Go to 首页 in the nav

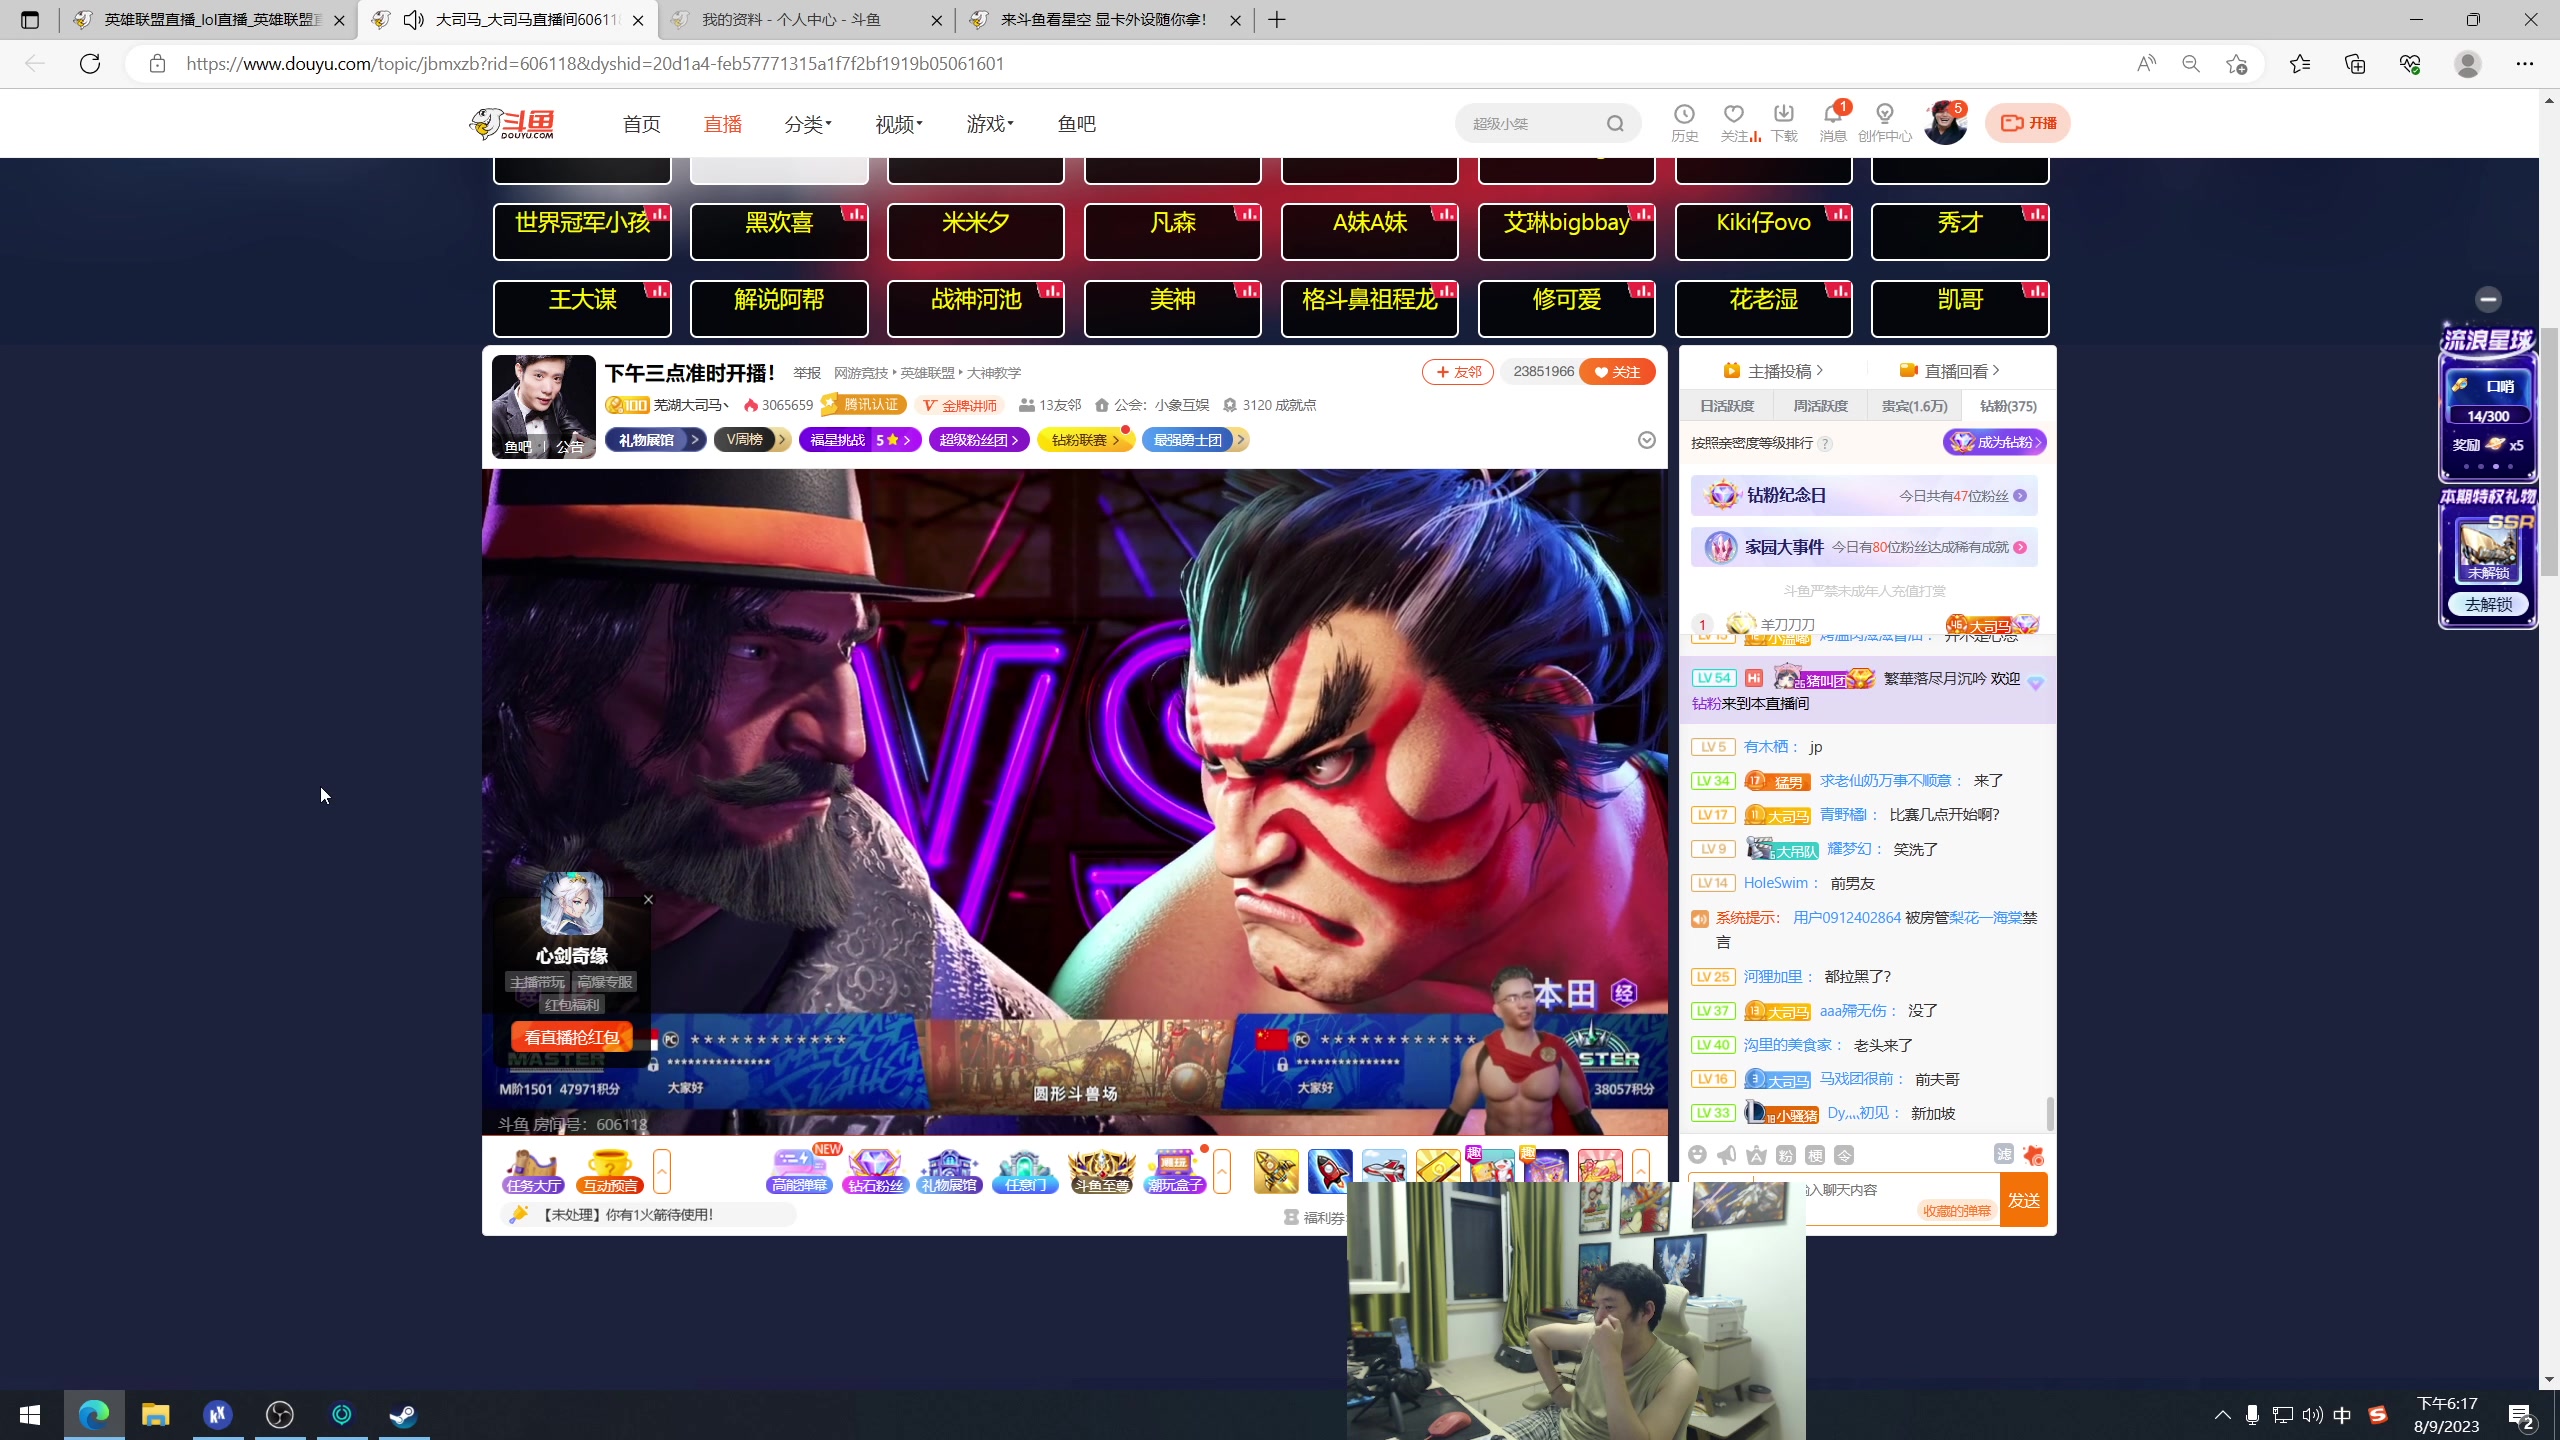[641, 124]
